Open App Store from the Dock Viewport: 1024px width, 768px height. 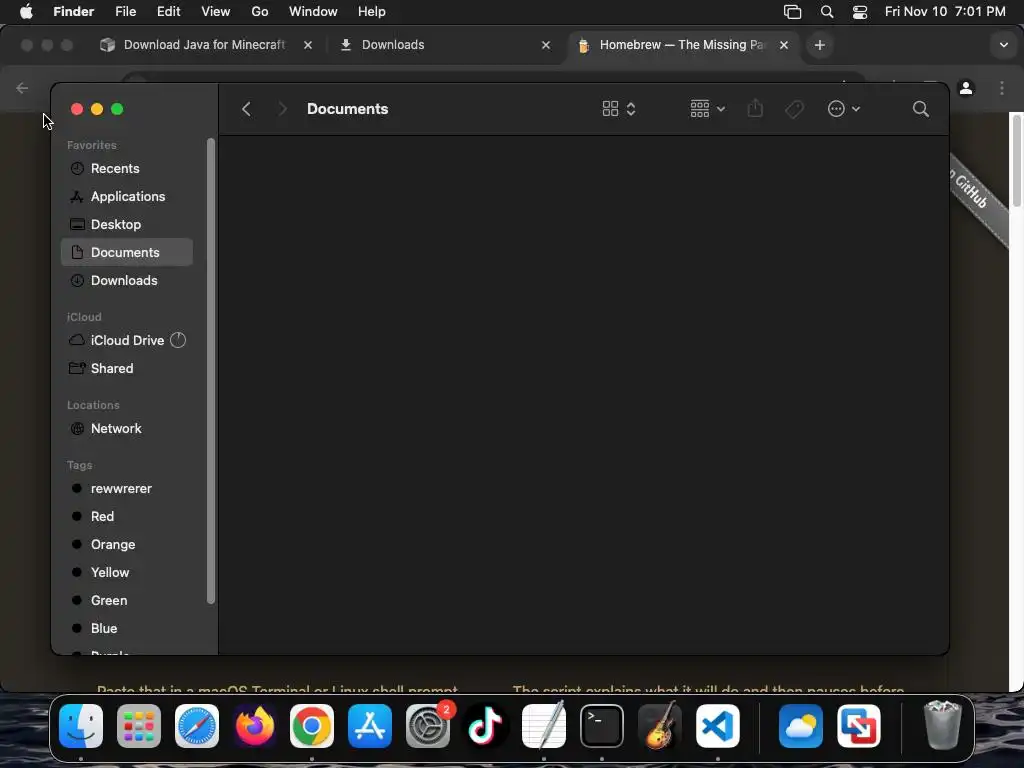pyautogui.click(x=370, y=726)
